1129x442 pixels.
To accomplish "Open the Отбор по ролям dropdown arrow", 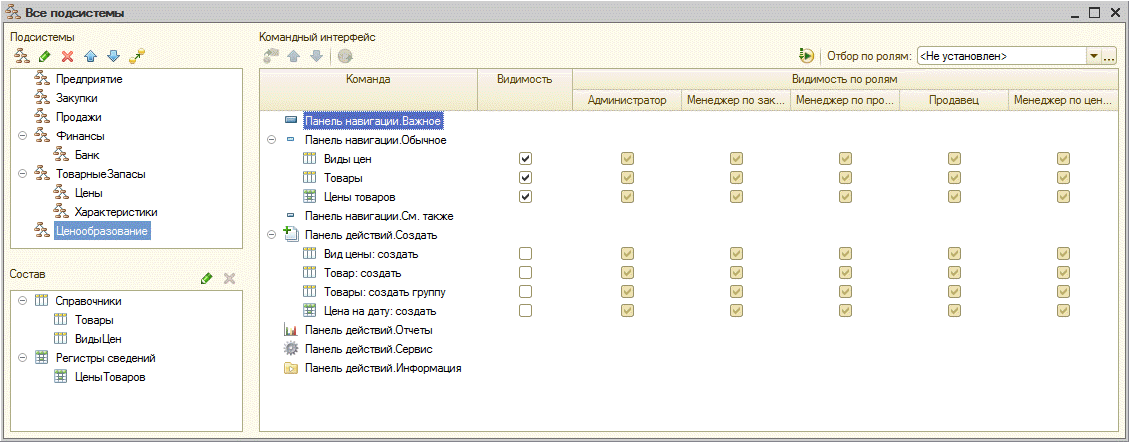I will 1094,56.
